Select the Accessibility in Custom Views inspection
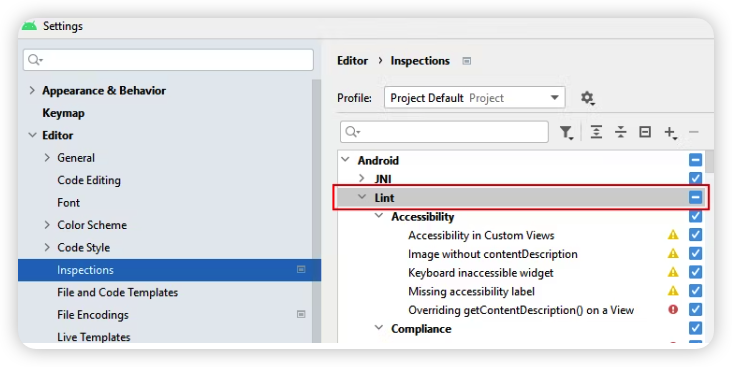 [481, 235]
